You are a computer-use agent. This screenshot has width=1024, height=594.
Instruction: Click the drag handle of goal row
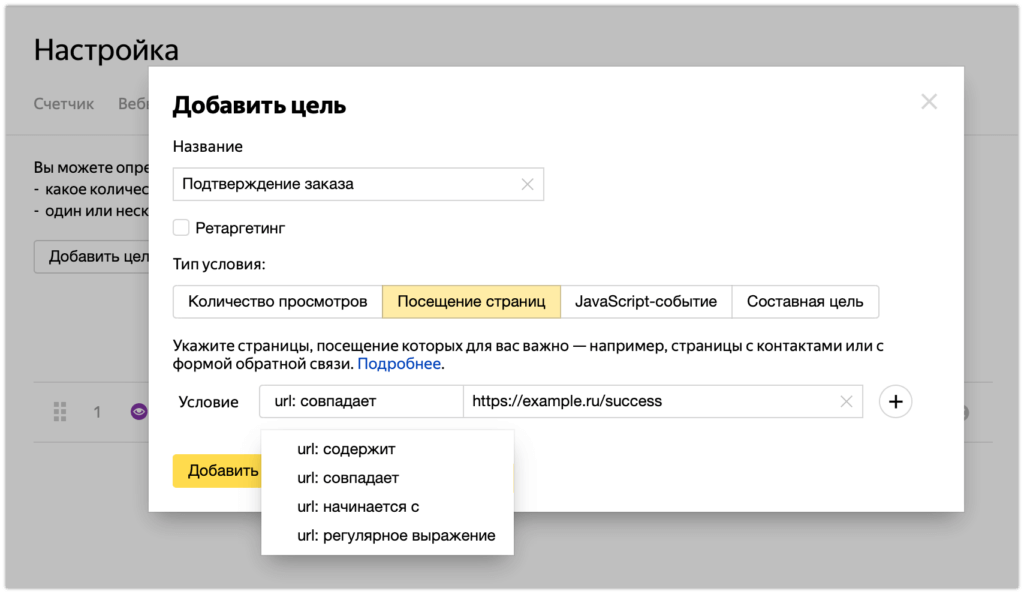(59, 411)
